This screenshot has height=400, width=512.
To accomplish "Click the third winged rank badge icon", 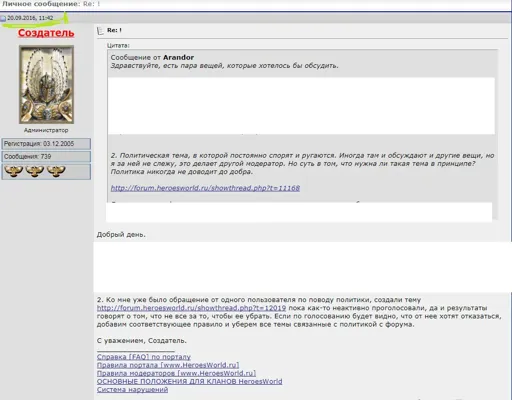I will [56, 171].
